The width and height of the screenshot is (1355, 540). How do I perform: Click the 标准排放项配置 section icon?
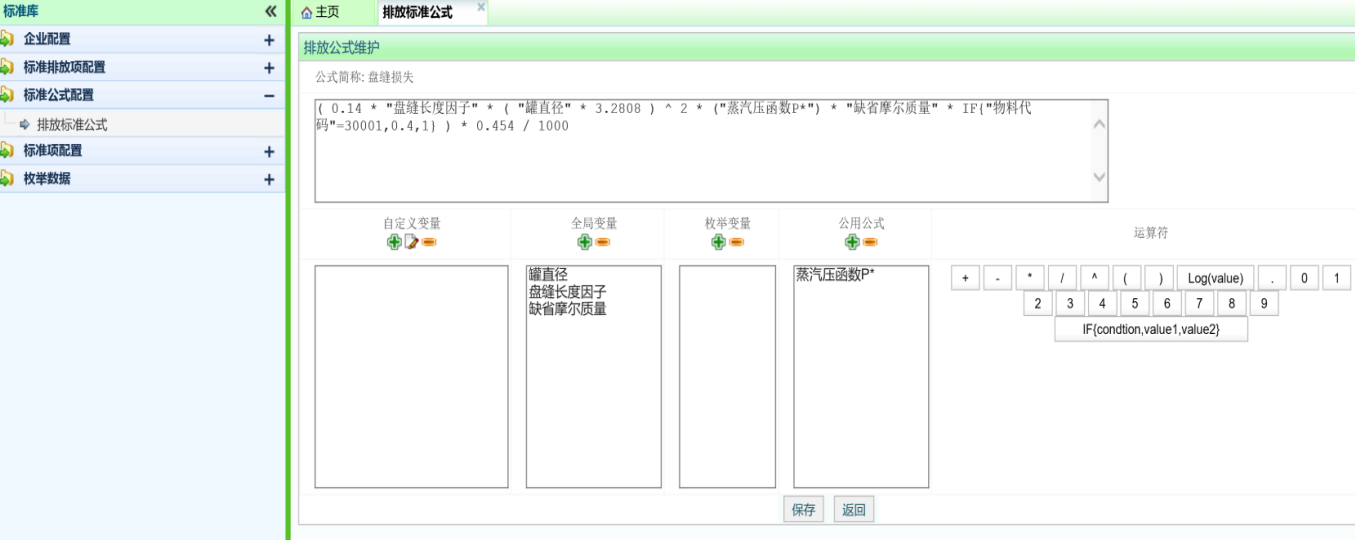click(x=7, y=67)
